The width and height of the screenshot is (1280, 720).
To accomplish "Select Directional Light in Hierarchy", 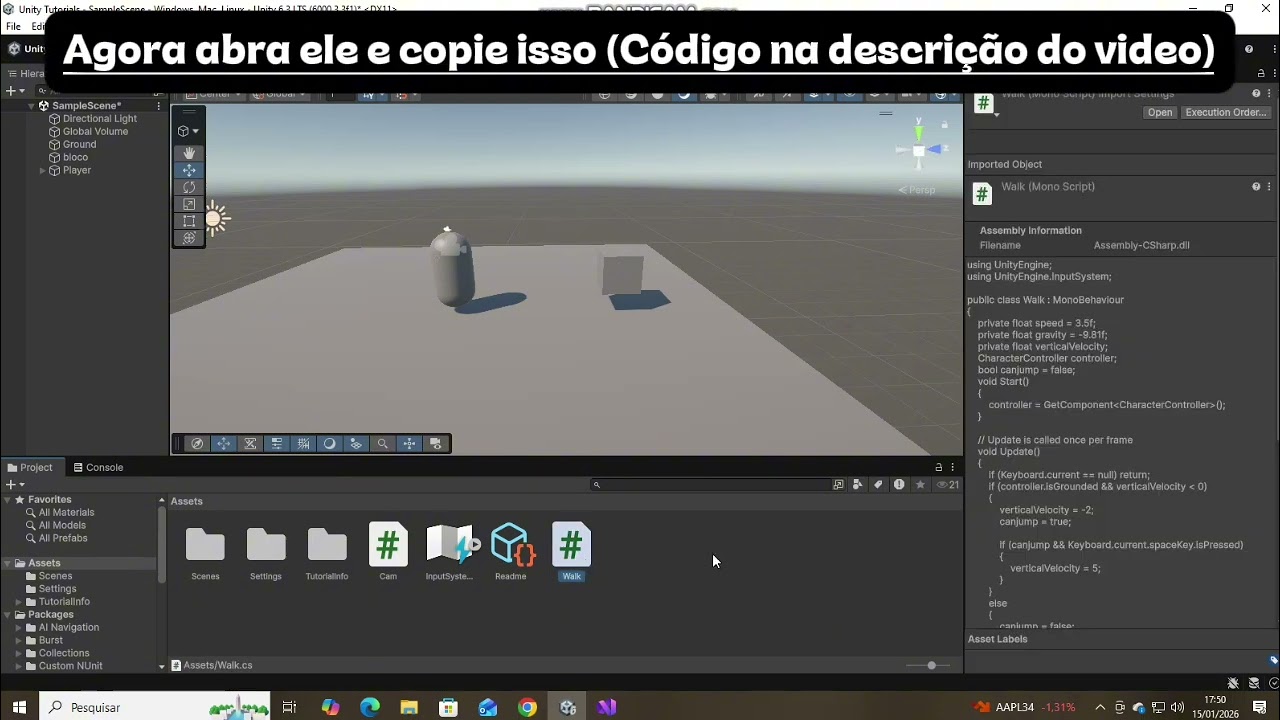I will 99,119.
